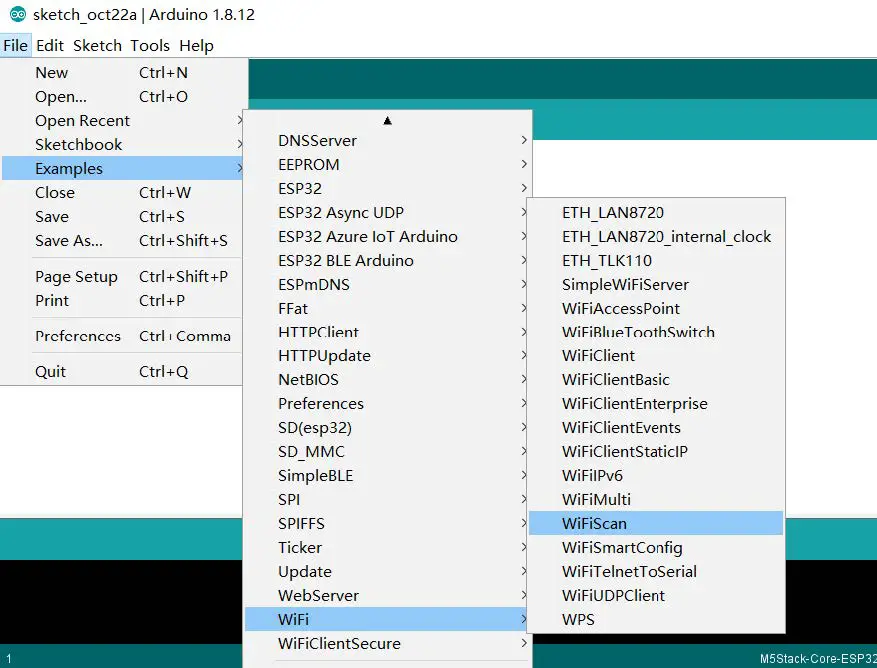Open the WiFiClient example
The width and height of the screenshot is (877, 668).
point(656,356)
